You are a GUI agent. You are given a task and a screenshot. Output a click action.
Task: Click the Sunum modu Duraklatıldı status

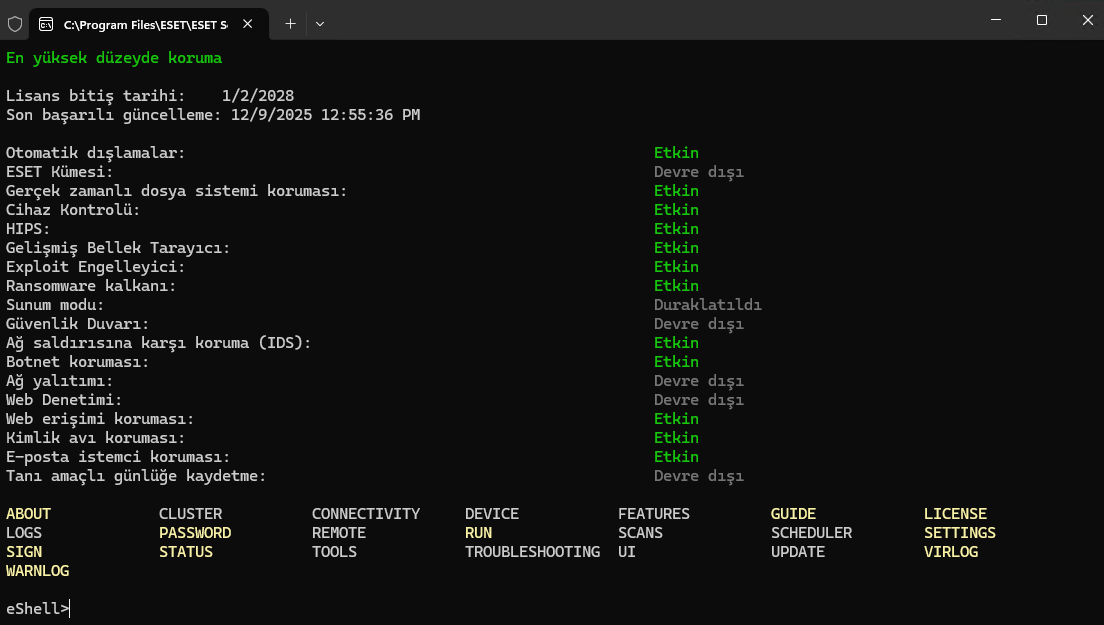(707, 305)
